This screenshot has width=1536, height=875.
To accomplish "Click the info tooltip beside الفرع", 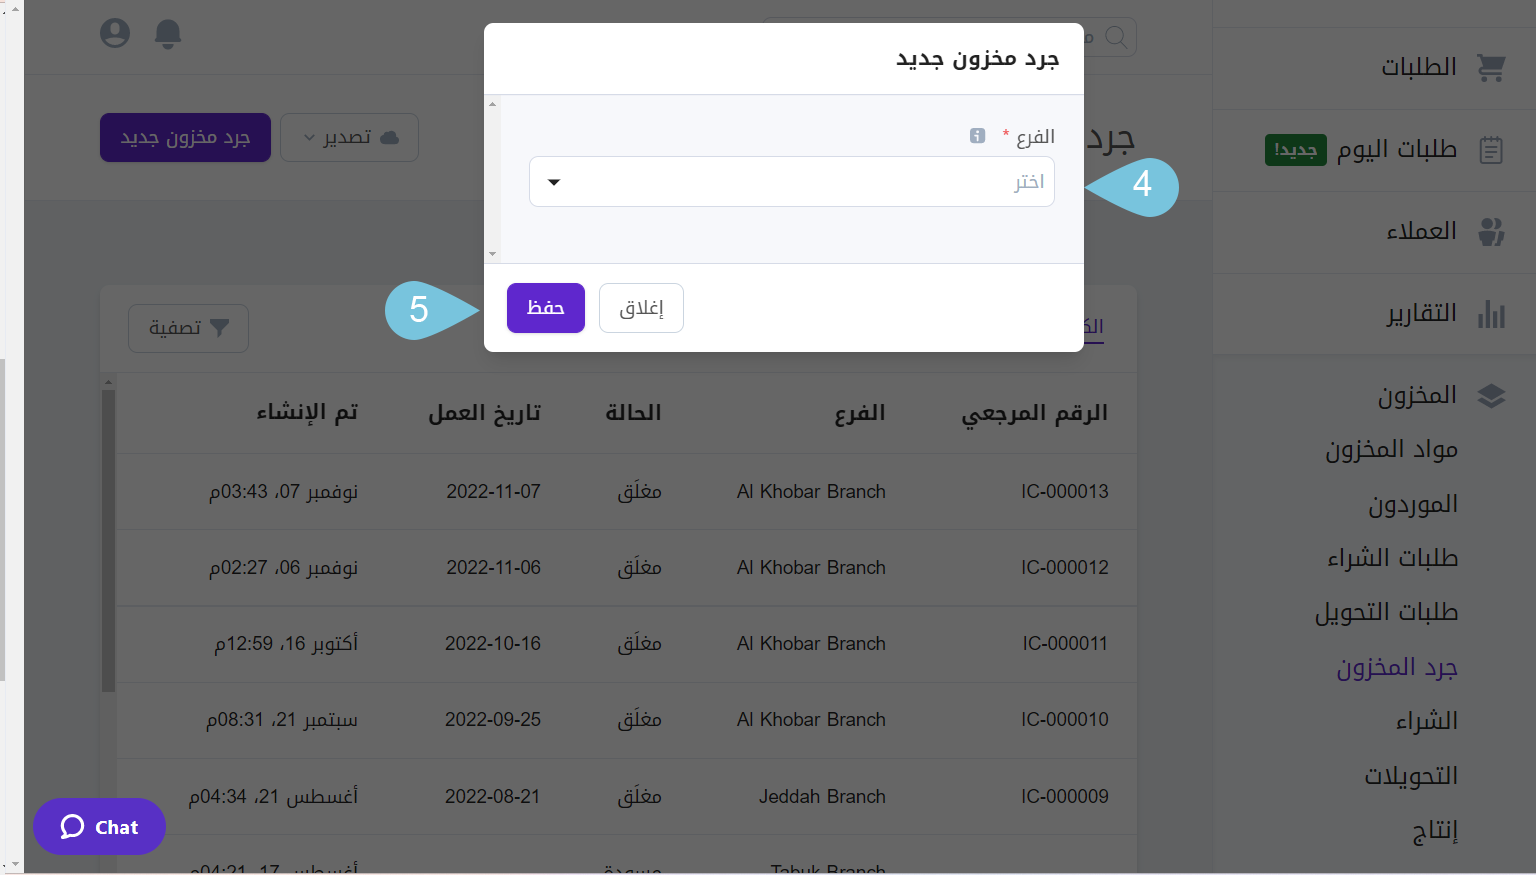I will [977, 136].
